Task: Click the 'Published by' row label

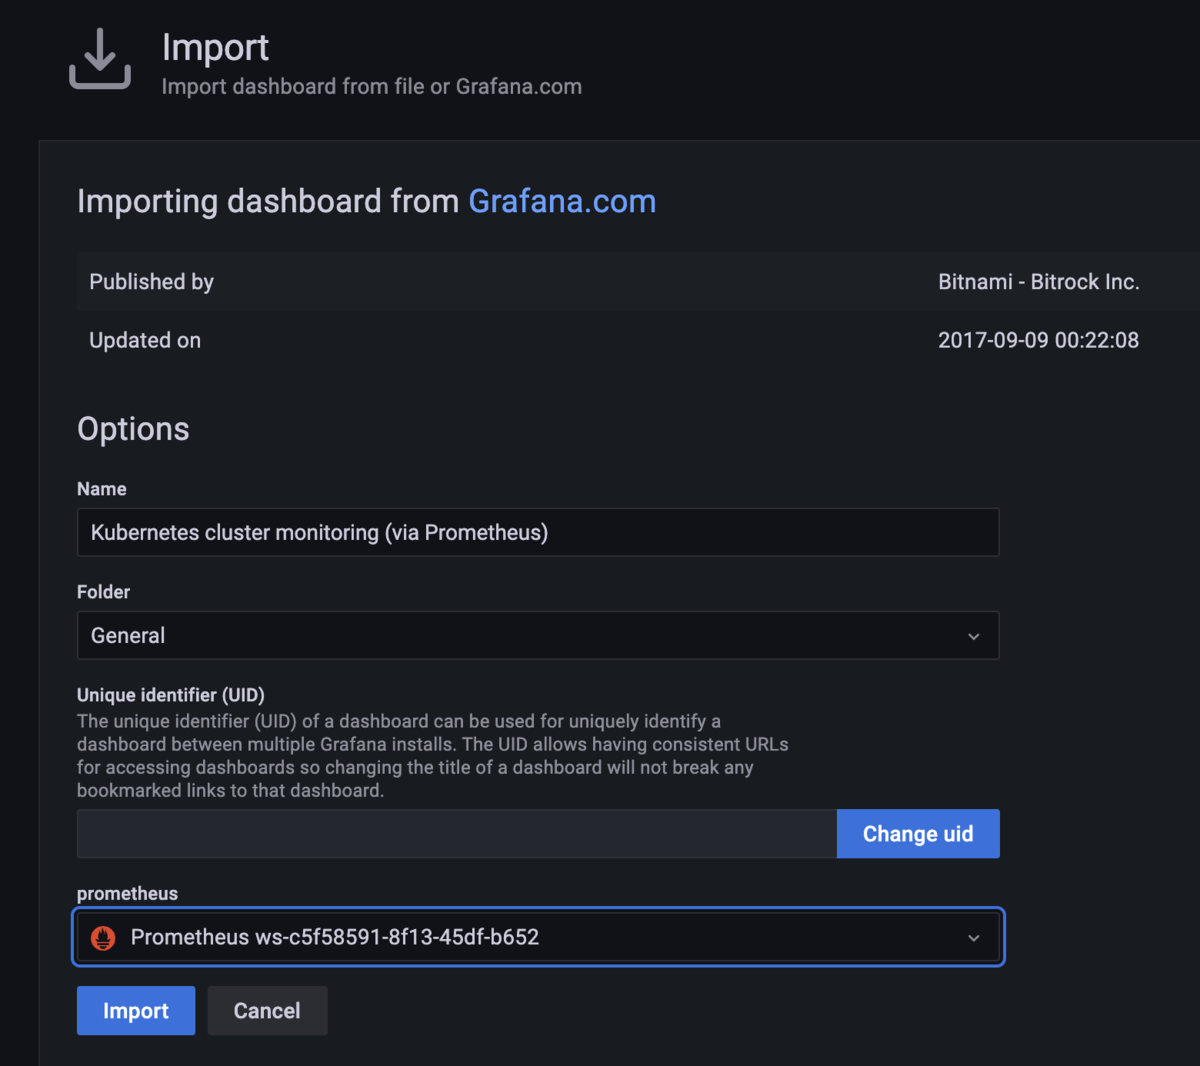Action: coord(151,282)
